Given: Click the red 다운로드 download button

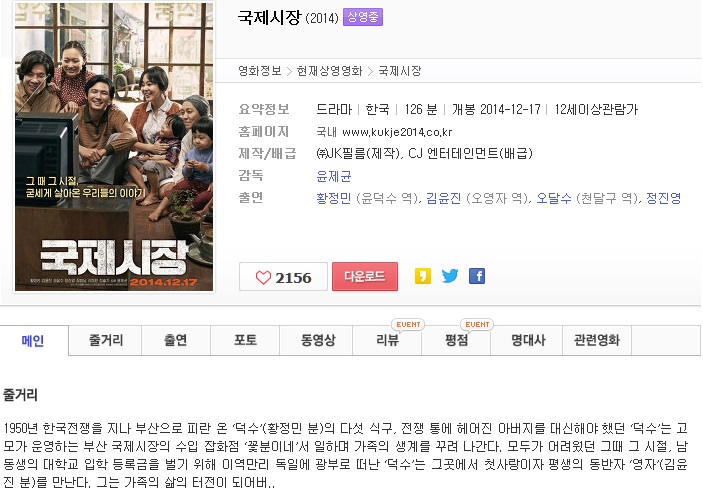Looking at the screenshot, I should [365, 277].
